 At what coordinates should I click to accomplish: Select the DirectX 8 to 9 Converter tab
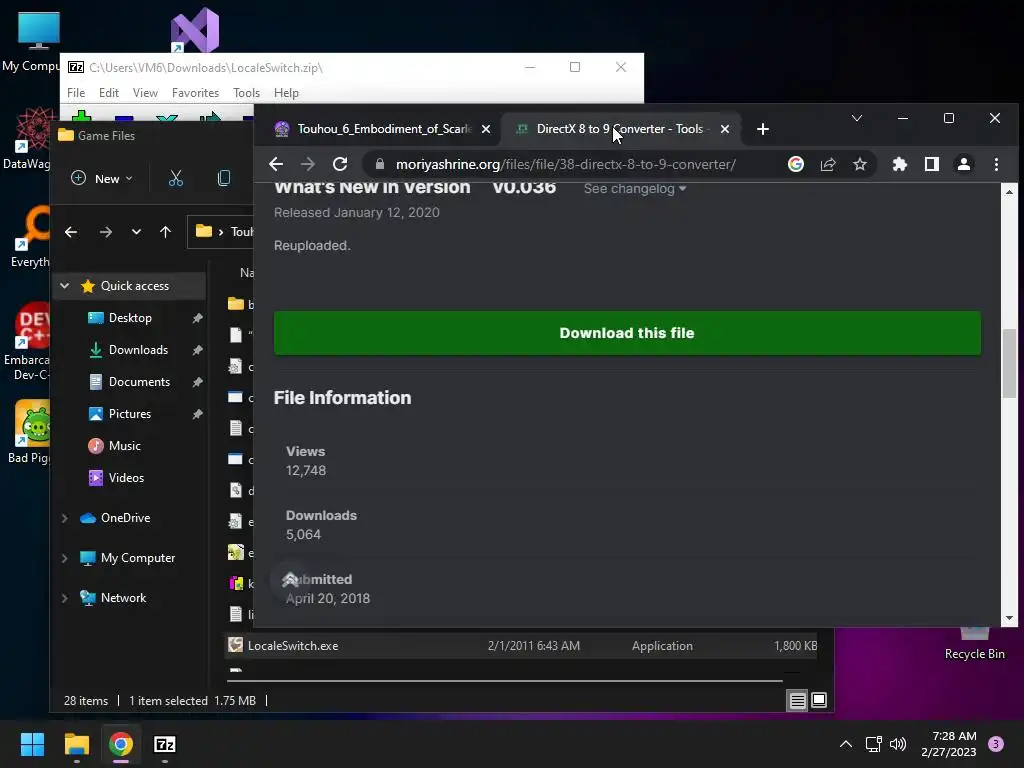click(620, 129)
